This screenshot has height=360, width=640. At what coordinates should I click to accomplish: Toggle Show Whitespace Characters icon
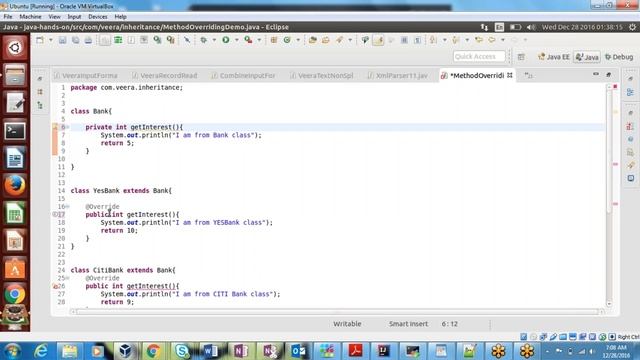(x=417, y=40)
